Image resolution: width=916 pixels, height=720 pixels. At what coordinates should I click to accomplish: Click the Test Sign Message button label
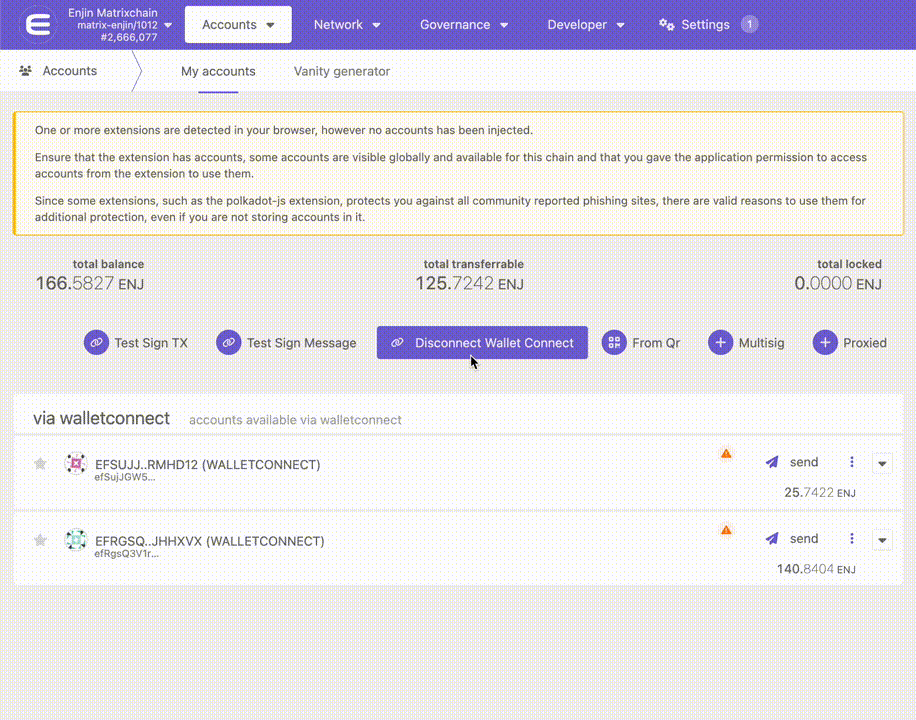301,343
